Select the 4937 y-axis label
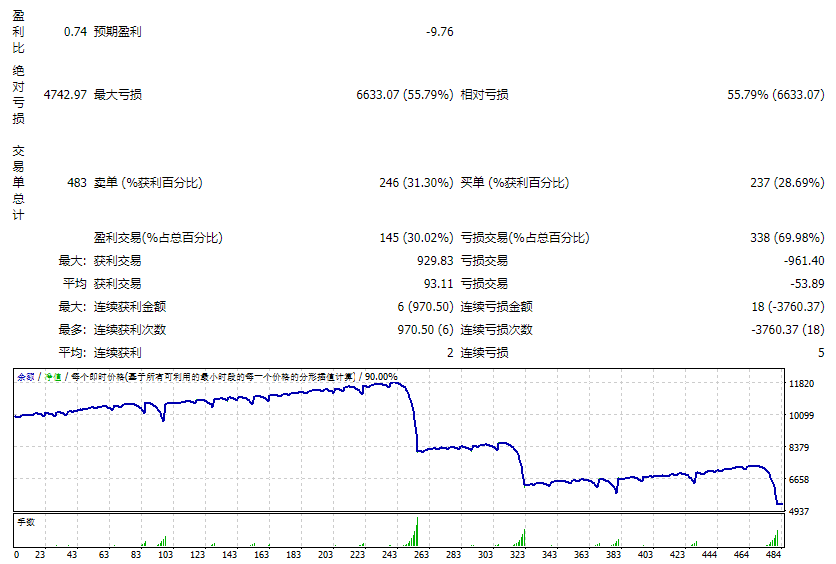The image size is (836, 564). pyautogui.click(x=799, y=512)
